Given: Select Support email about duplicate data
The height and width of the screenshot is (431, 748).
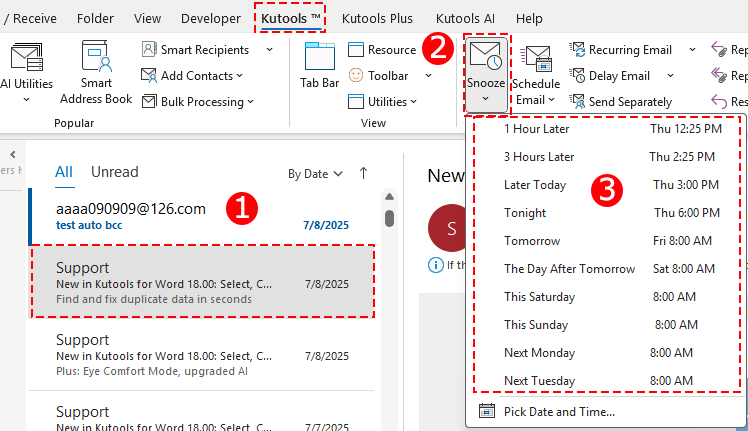Looking at the screenshot, I should click(202, 282).
